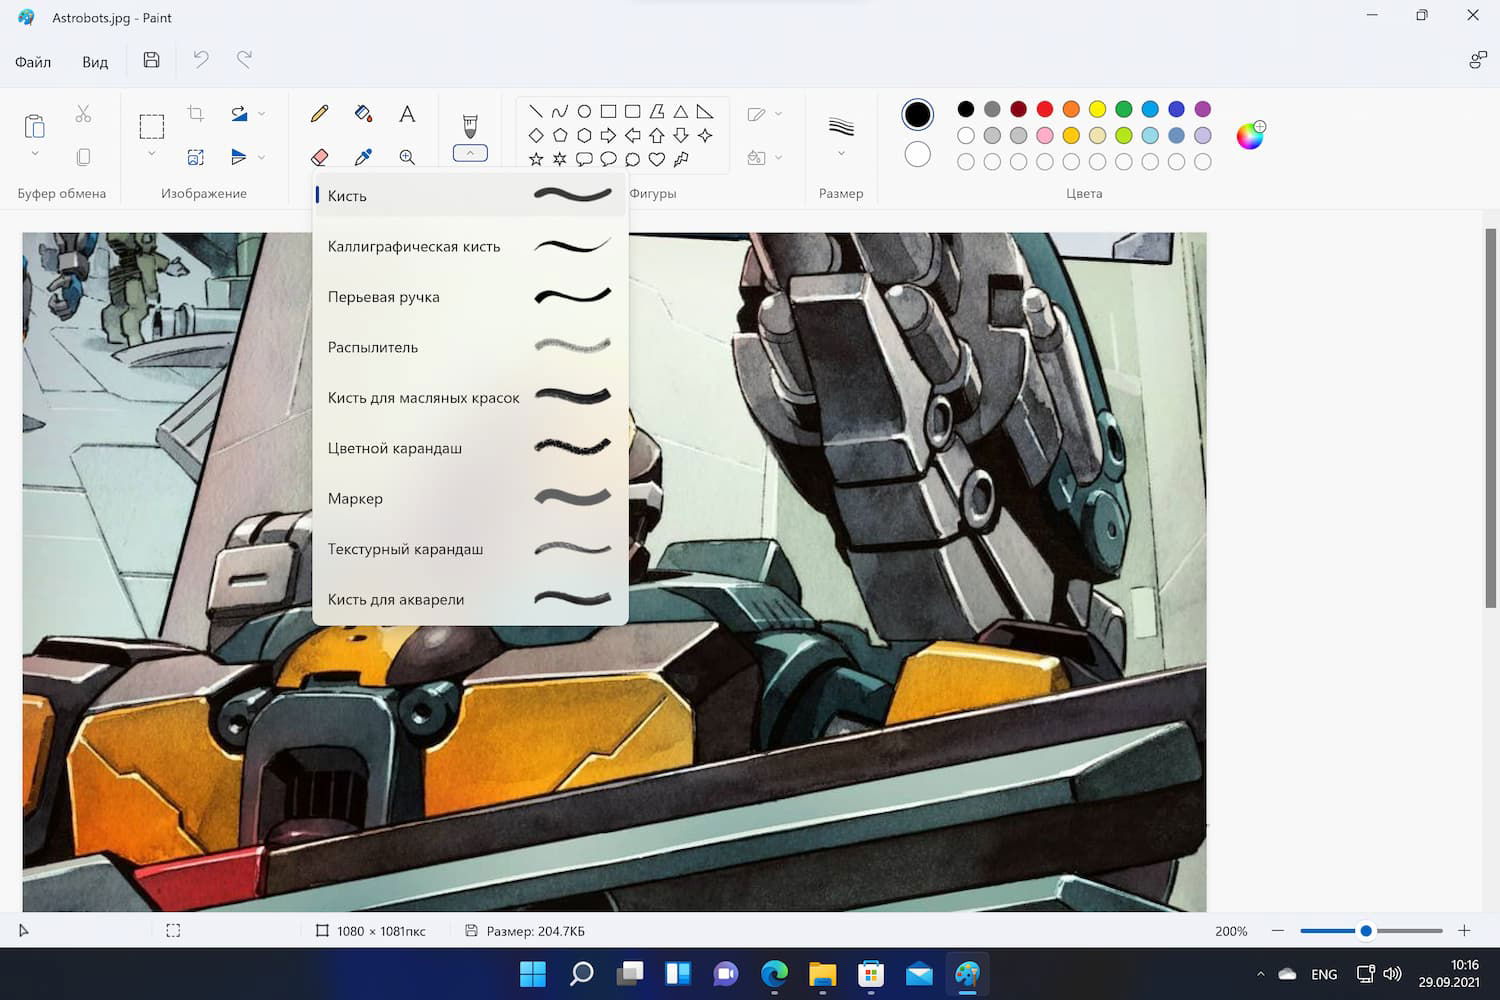This screenshot has height=1000, width=1500.
Task: Click the Resize image icon
Action: pos(196,157)
